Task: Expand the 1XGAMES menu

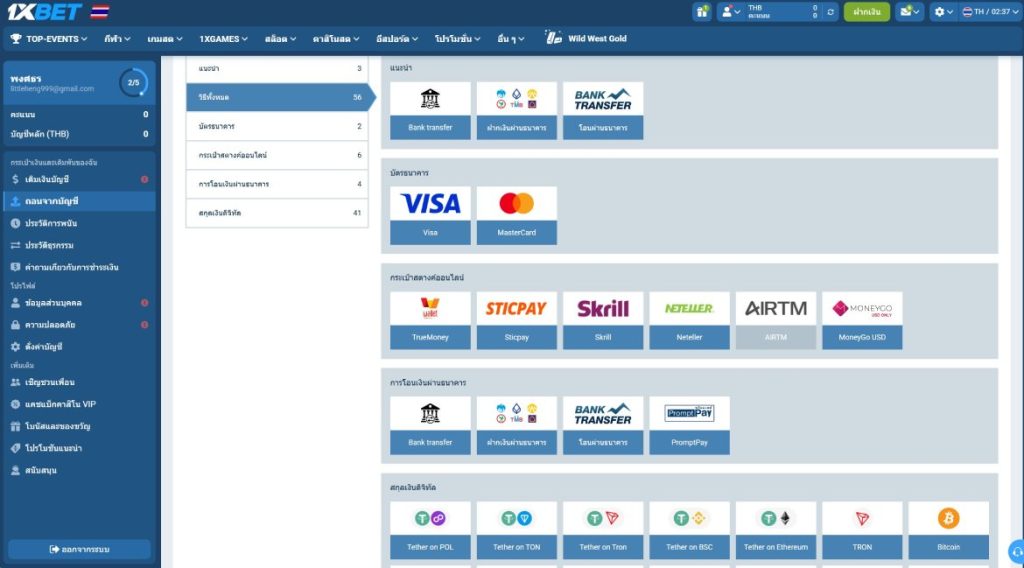Action: tap(223, 39)
